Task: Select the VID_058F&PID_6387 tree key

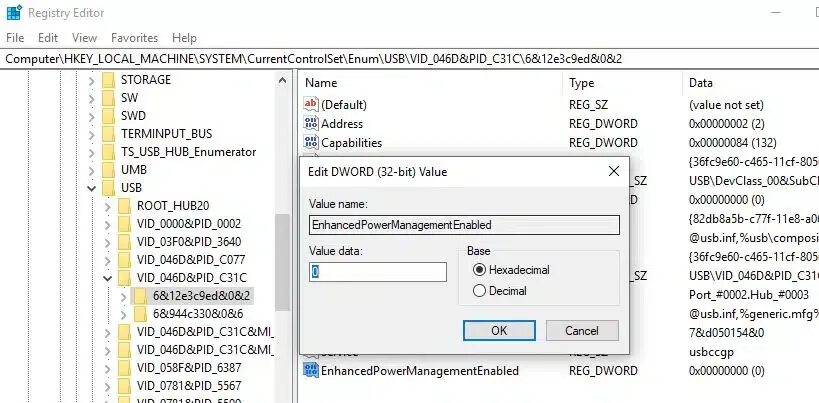Action: pos(189,368)
